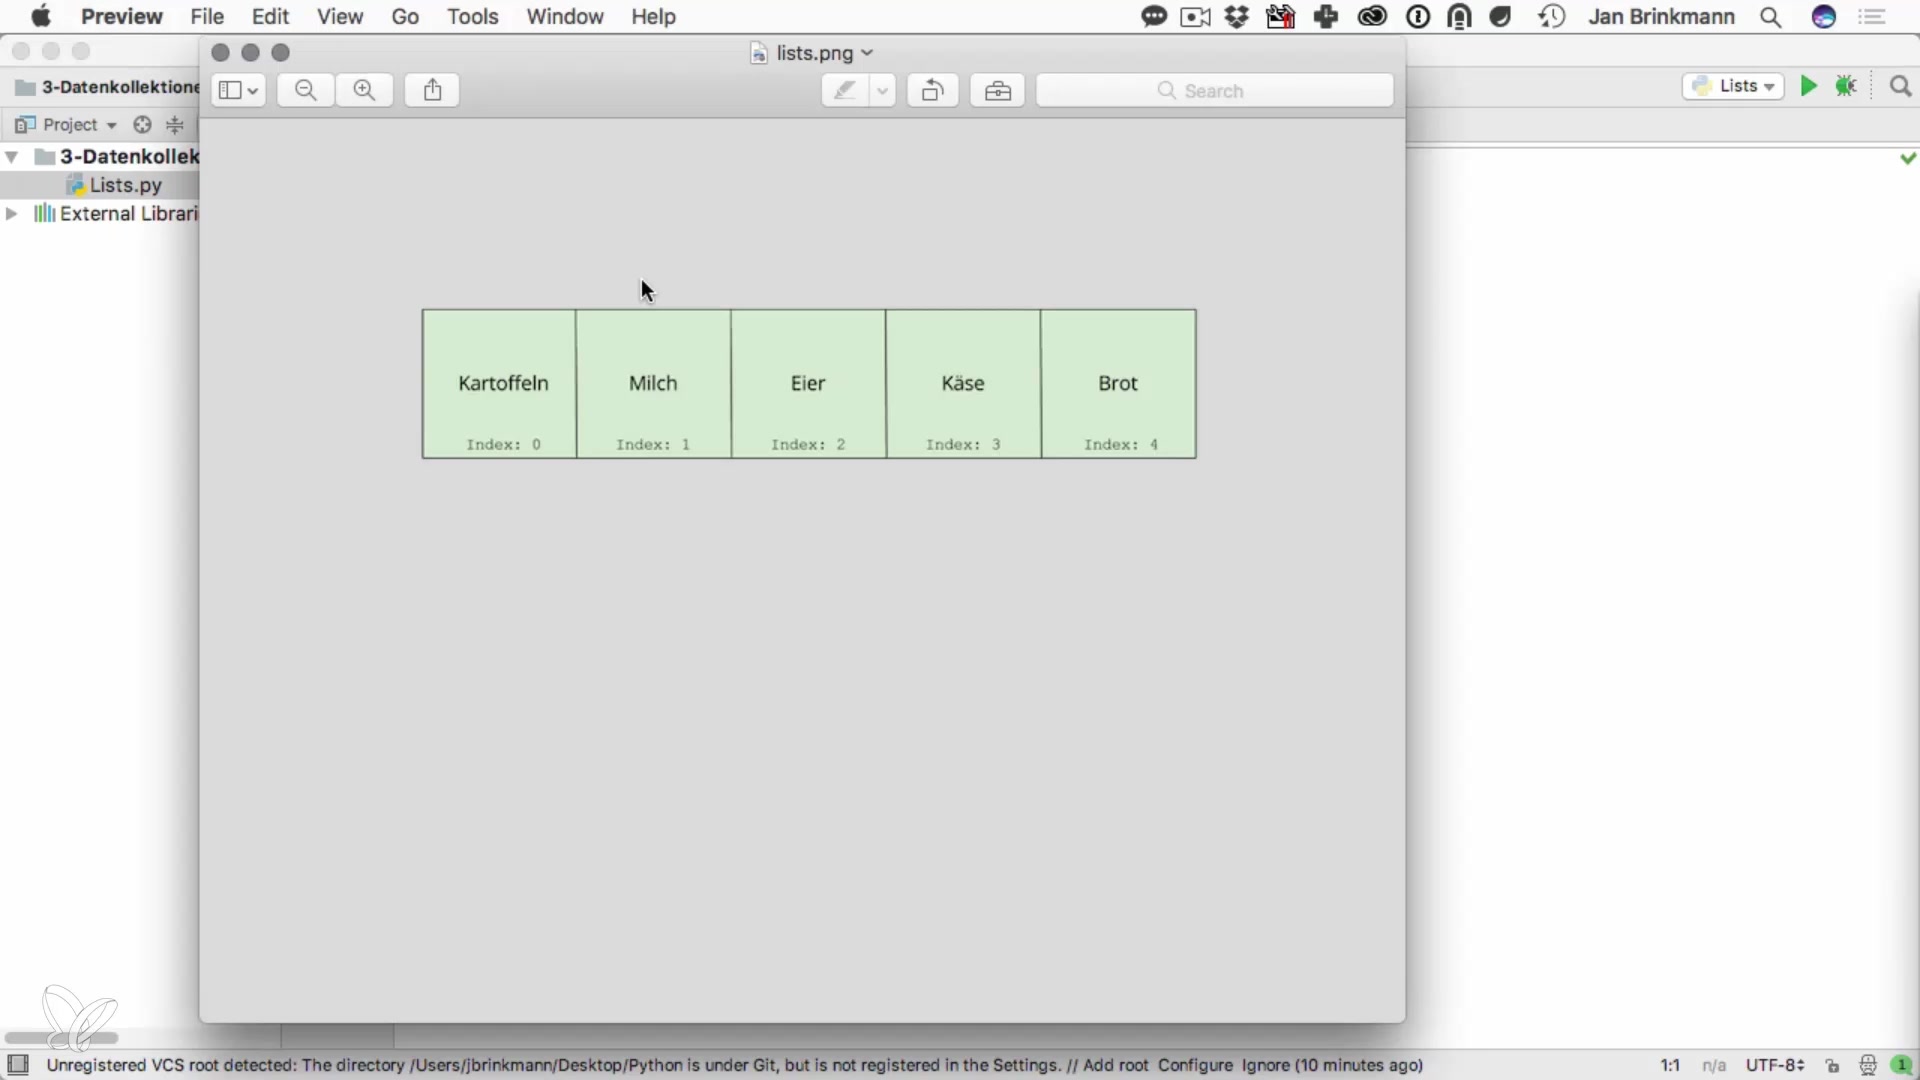Open the Tools menu
The width and height of the screenshot is (1920, 1080).
pyautogui.click(x=472, y=17)
